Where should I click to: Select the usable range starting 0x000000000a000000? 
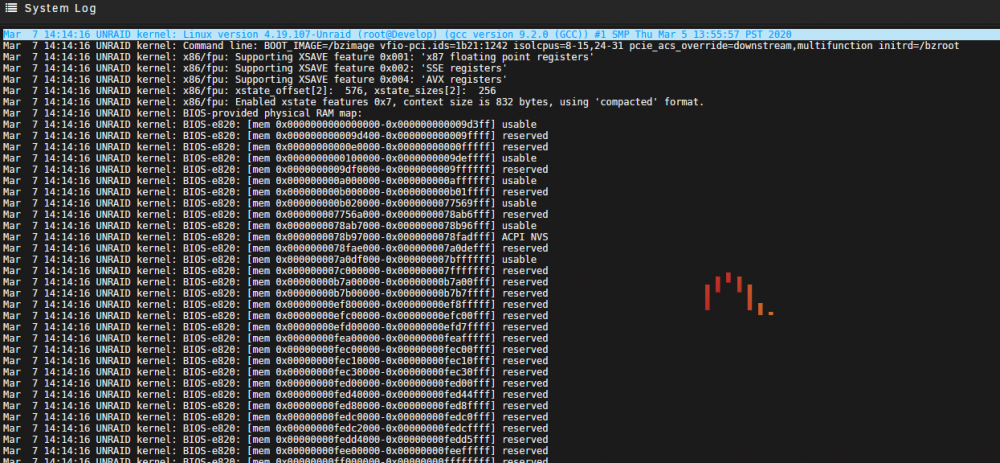pyautogui.click(x=270, y=181)
